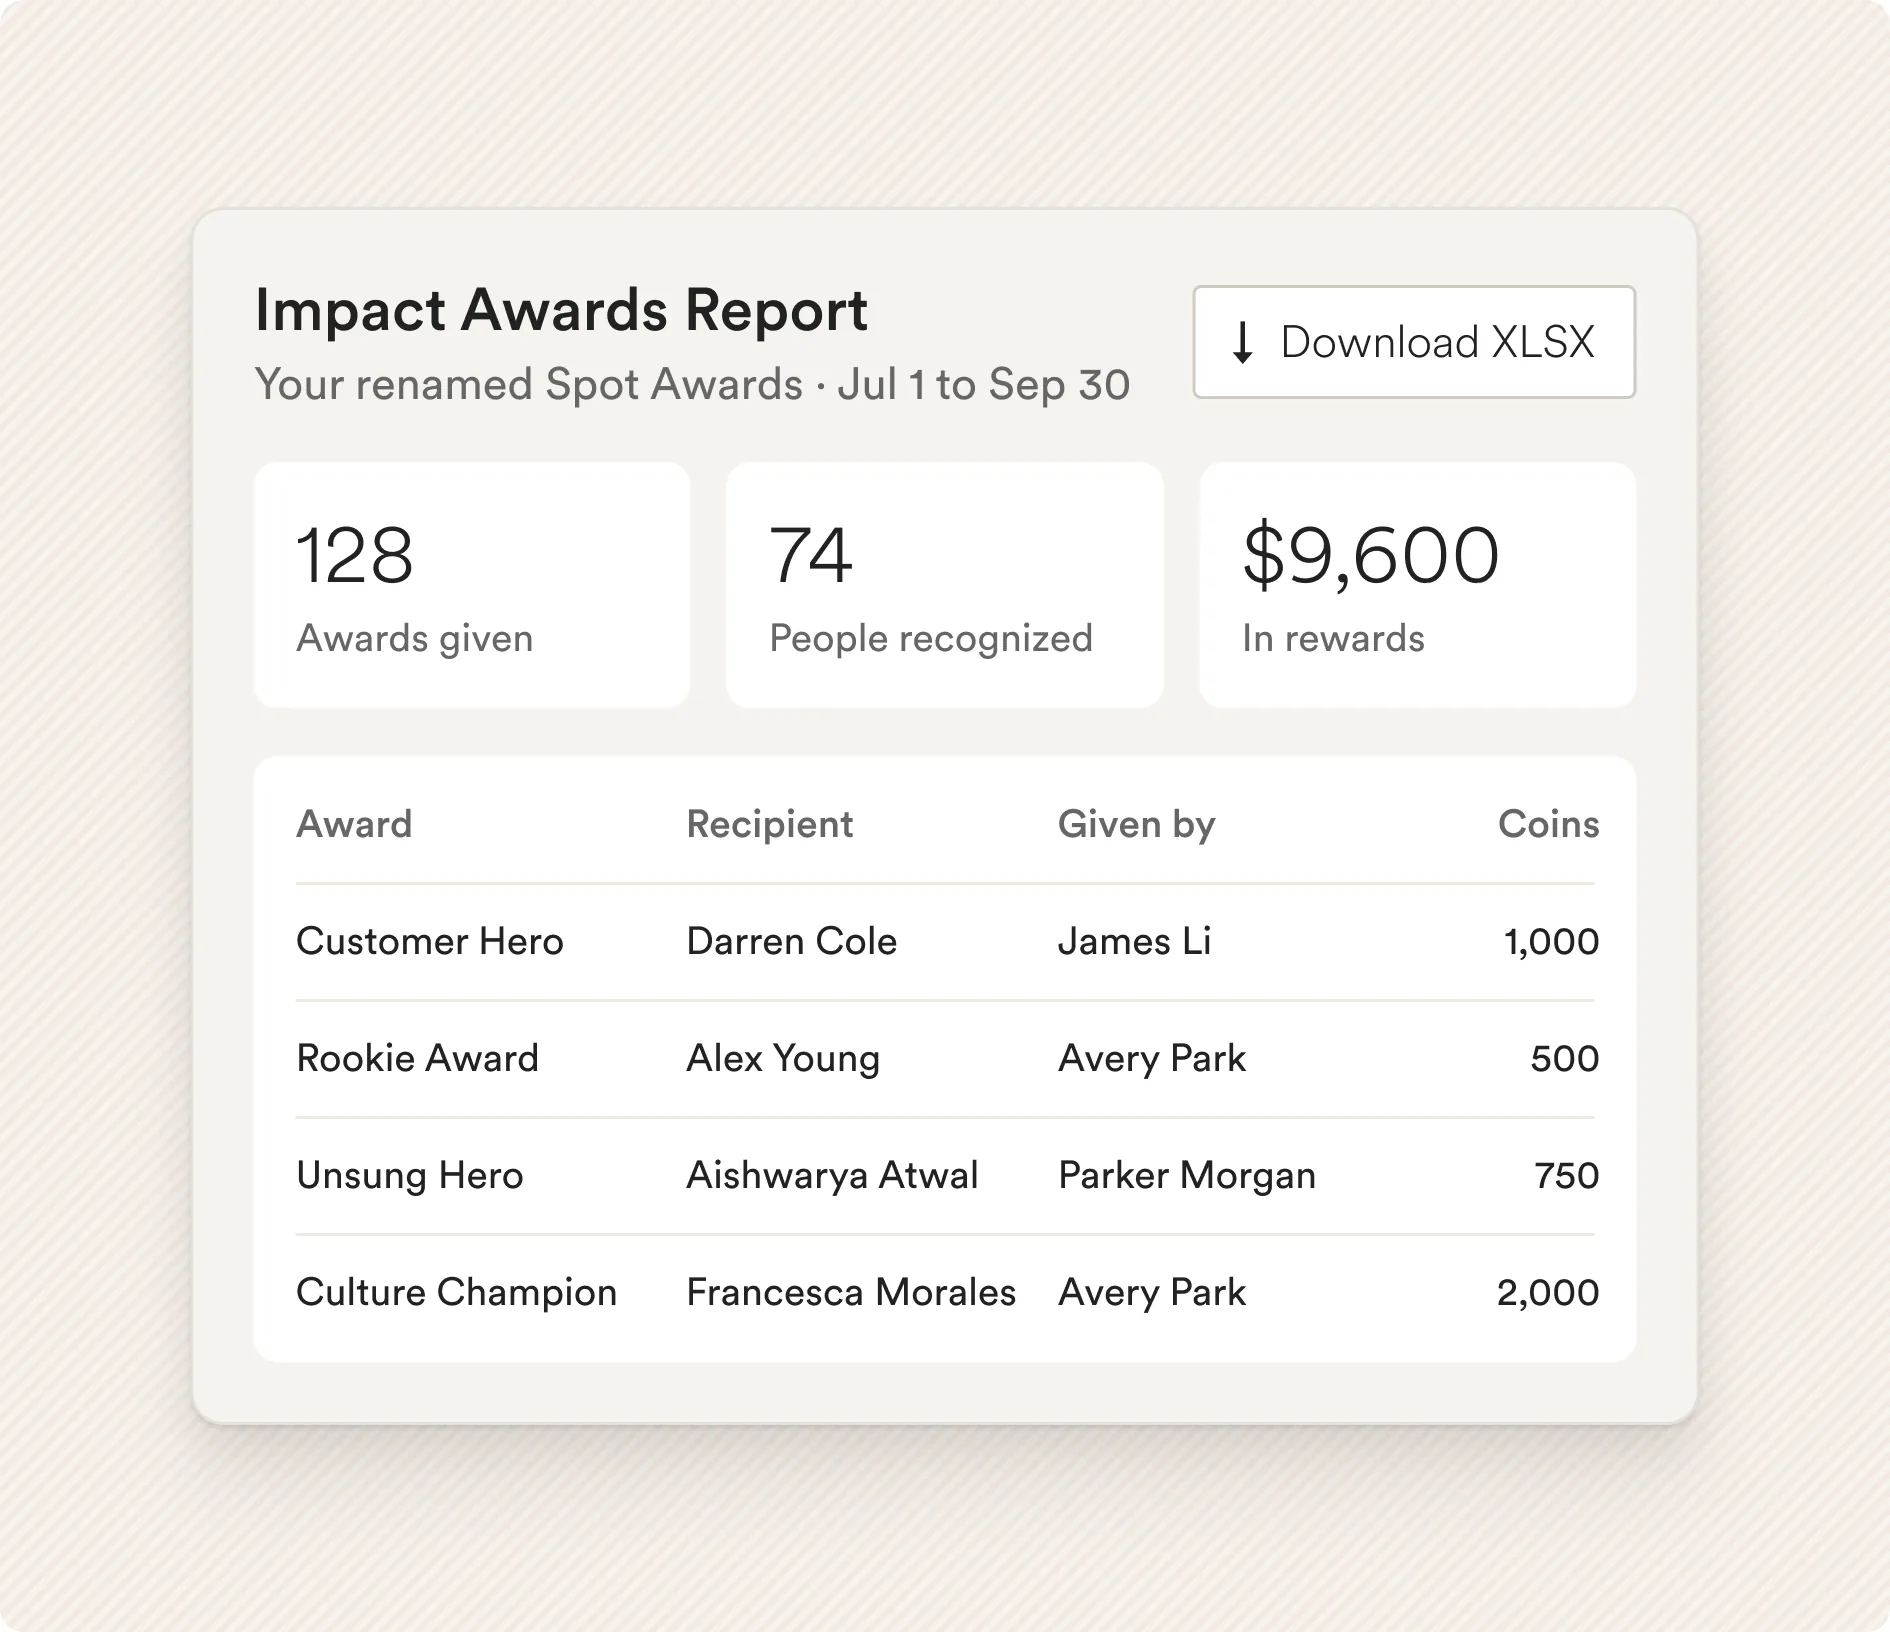Click the Recipient column header
1890x1632 pixels.
tap(770, 824)
